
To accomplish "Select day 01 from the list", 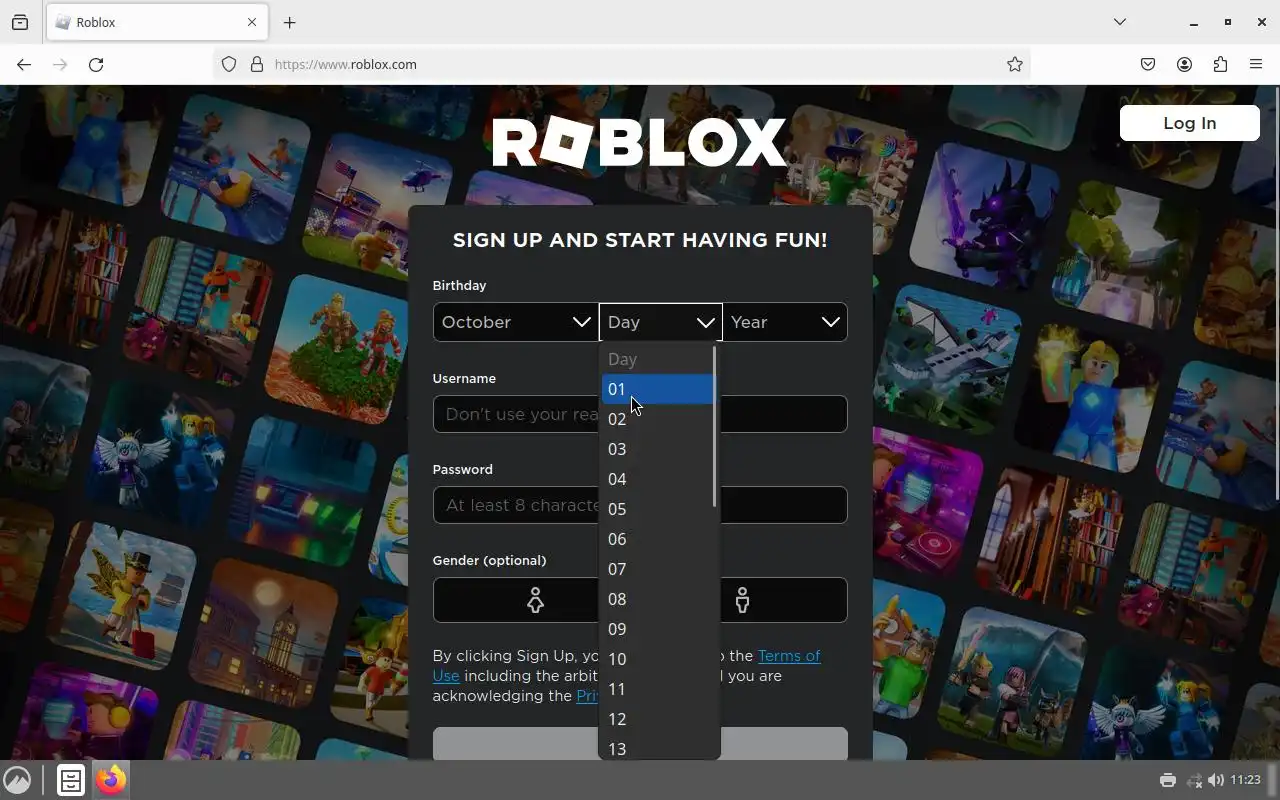I will [657, 389].
